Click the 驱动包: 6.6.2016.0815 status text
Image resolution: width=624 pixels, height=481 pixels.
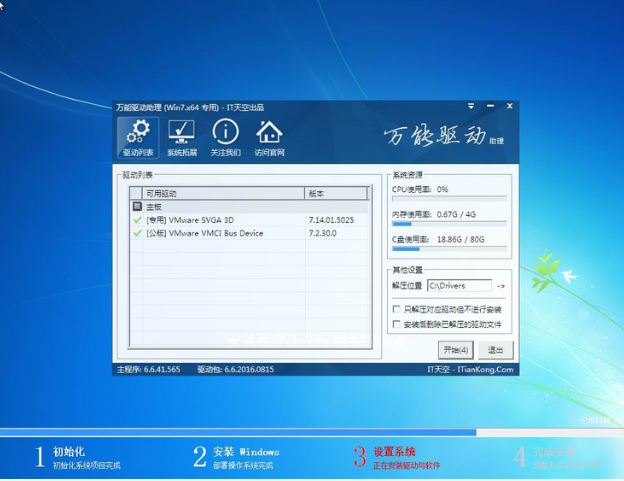[x=236, y=369]
